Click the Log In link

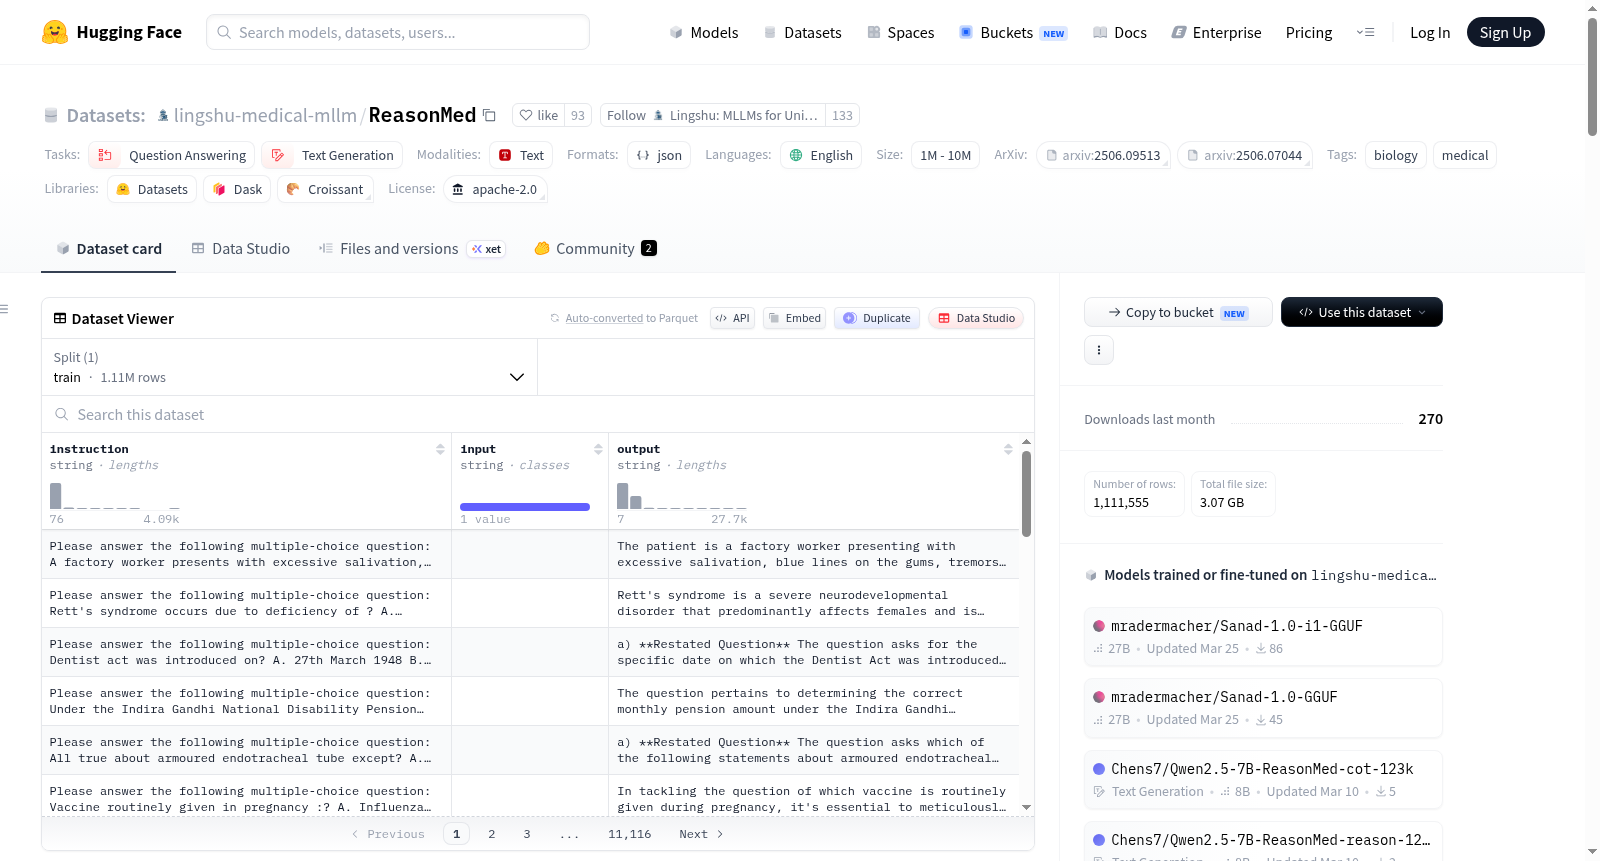tap(1430, 33)
